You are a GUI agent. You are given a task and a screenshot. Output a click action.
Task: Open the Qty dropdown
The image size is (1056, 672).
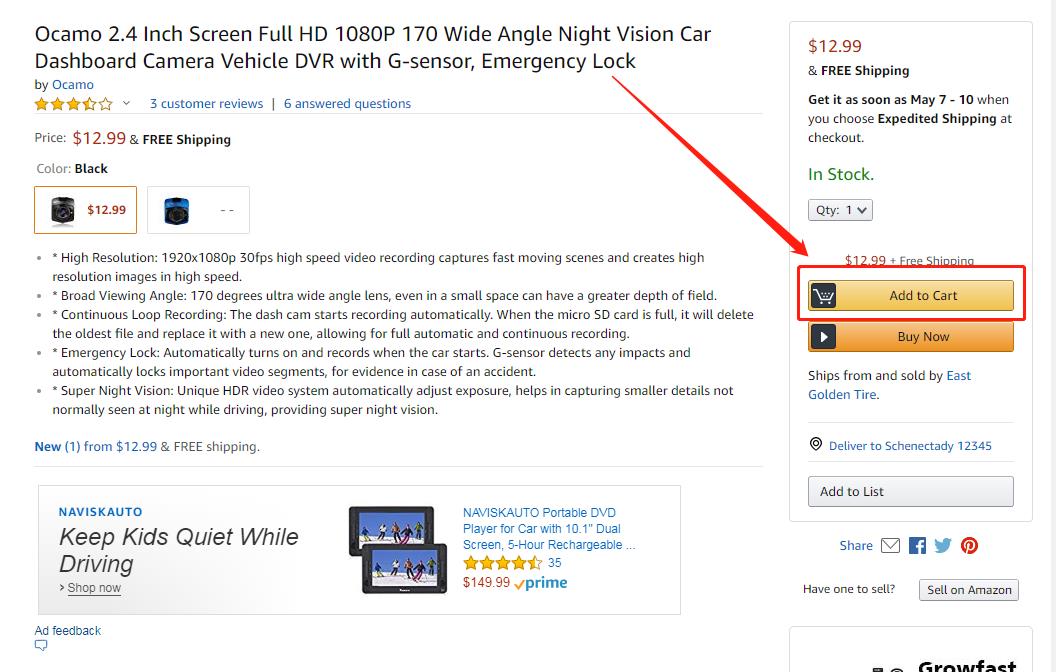tap(840, 210)
